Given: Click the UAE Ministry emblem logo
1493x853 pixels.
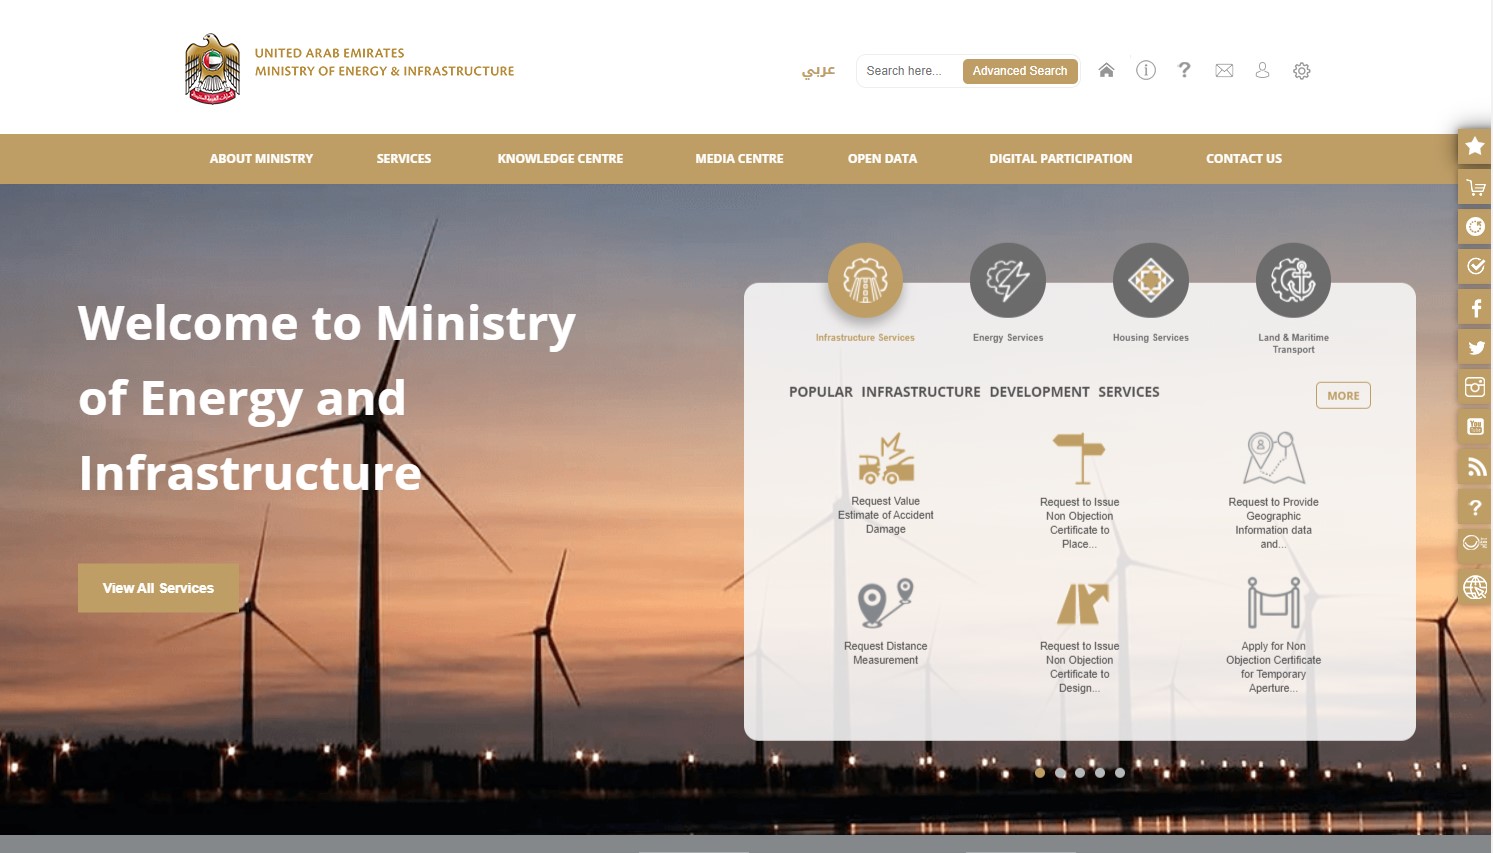Looking at the screenshot, I should tap(212, 69).
